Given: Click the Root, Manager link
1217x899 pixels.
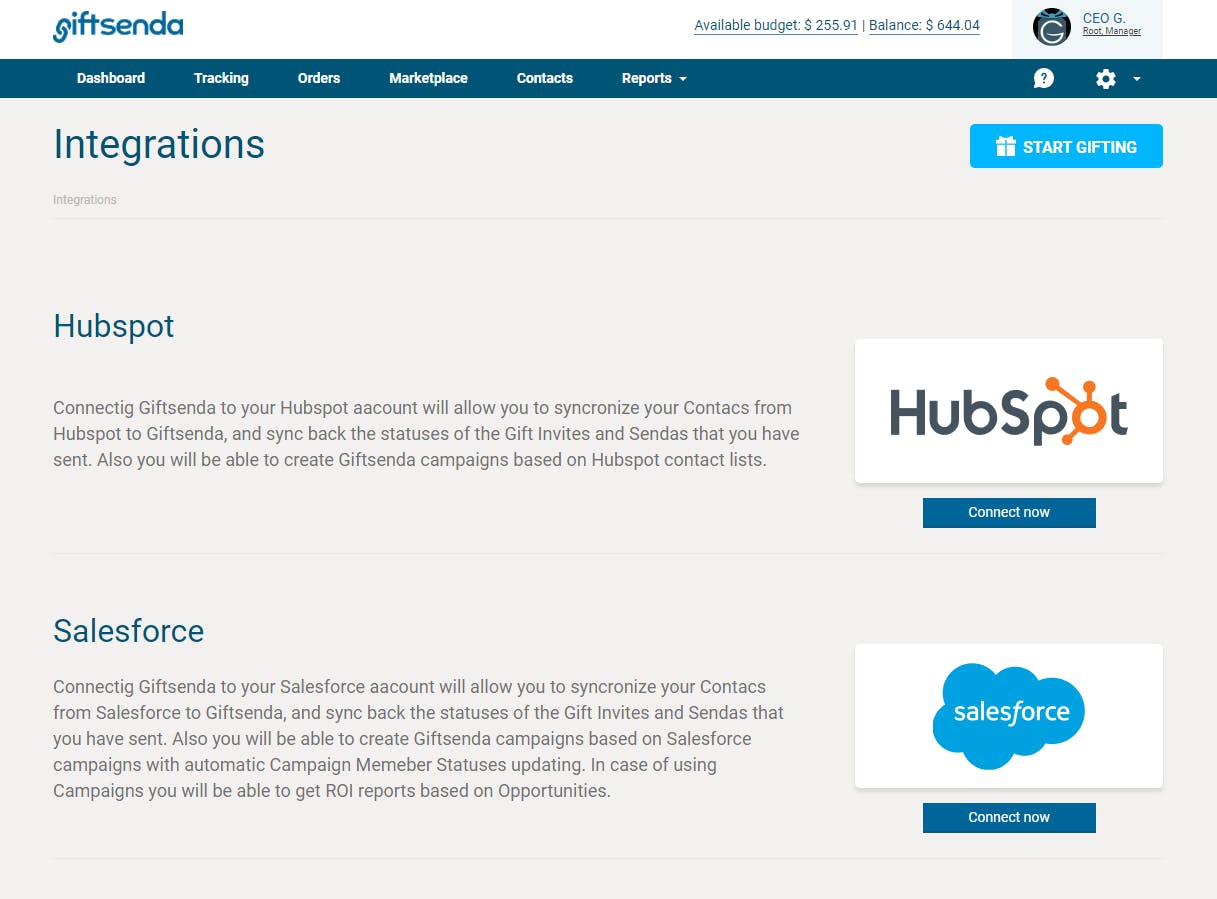Looking at the screenshot, I should [1112, 32].
